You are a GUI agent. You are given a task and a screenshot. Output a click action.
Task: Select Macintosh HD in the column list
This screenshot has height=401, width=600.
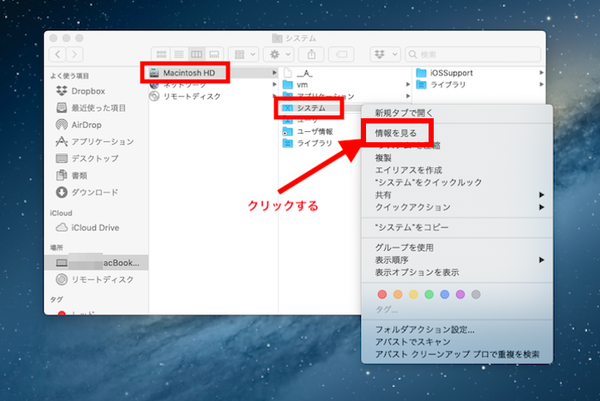187,73
